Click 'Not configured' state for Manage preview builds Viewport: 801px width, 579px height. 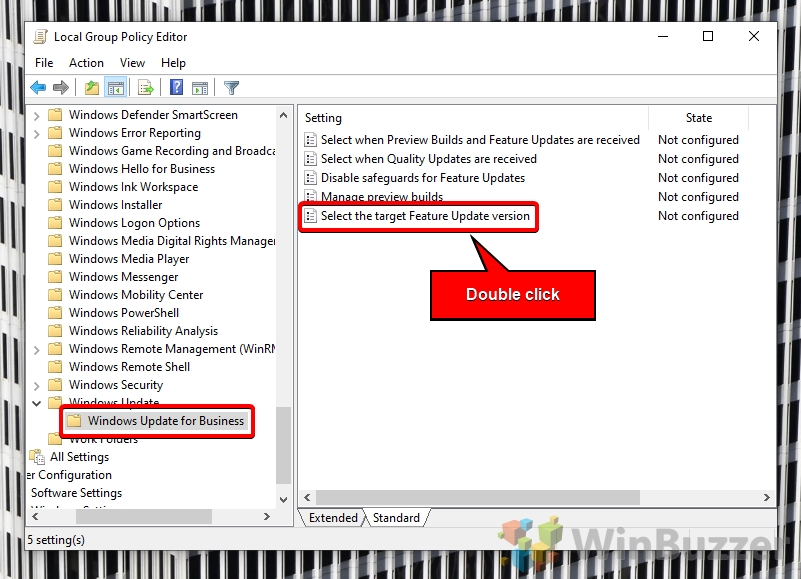coord(698,197)
